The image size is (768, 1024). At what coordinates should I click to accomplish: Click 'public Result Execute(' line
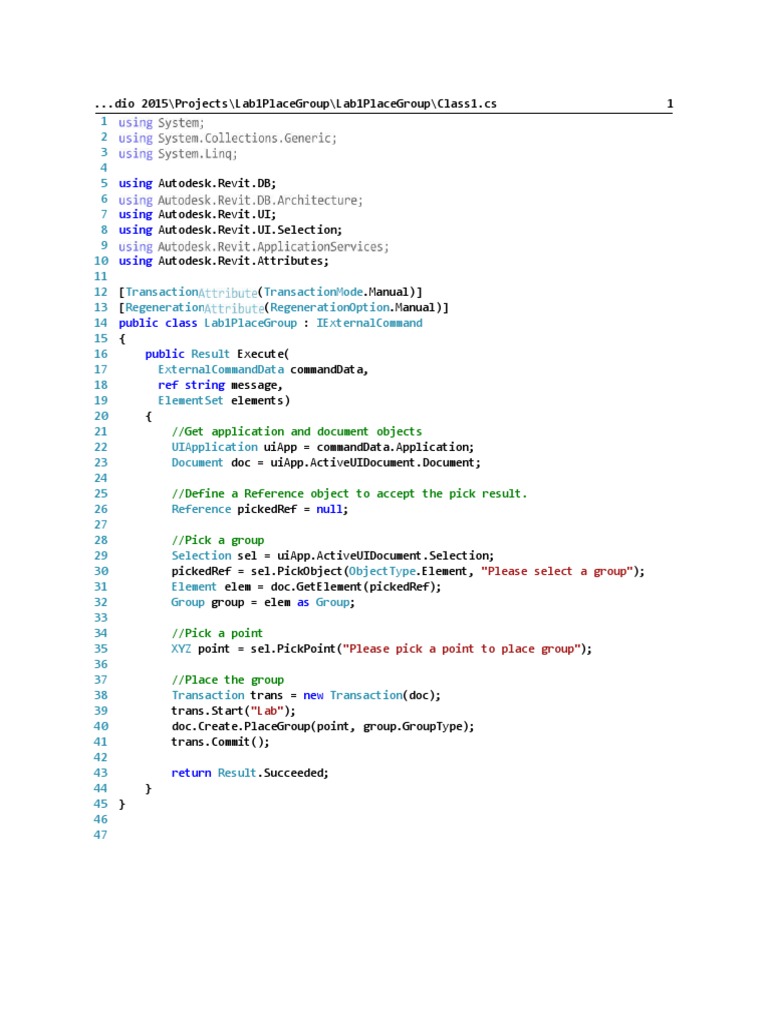click(x=217, y=354)
